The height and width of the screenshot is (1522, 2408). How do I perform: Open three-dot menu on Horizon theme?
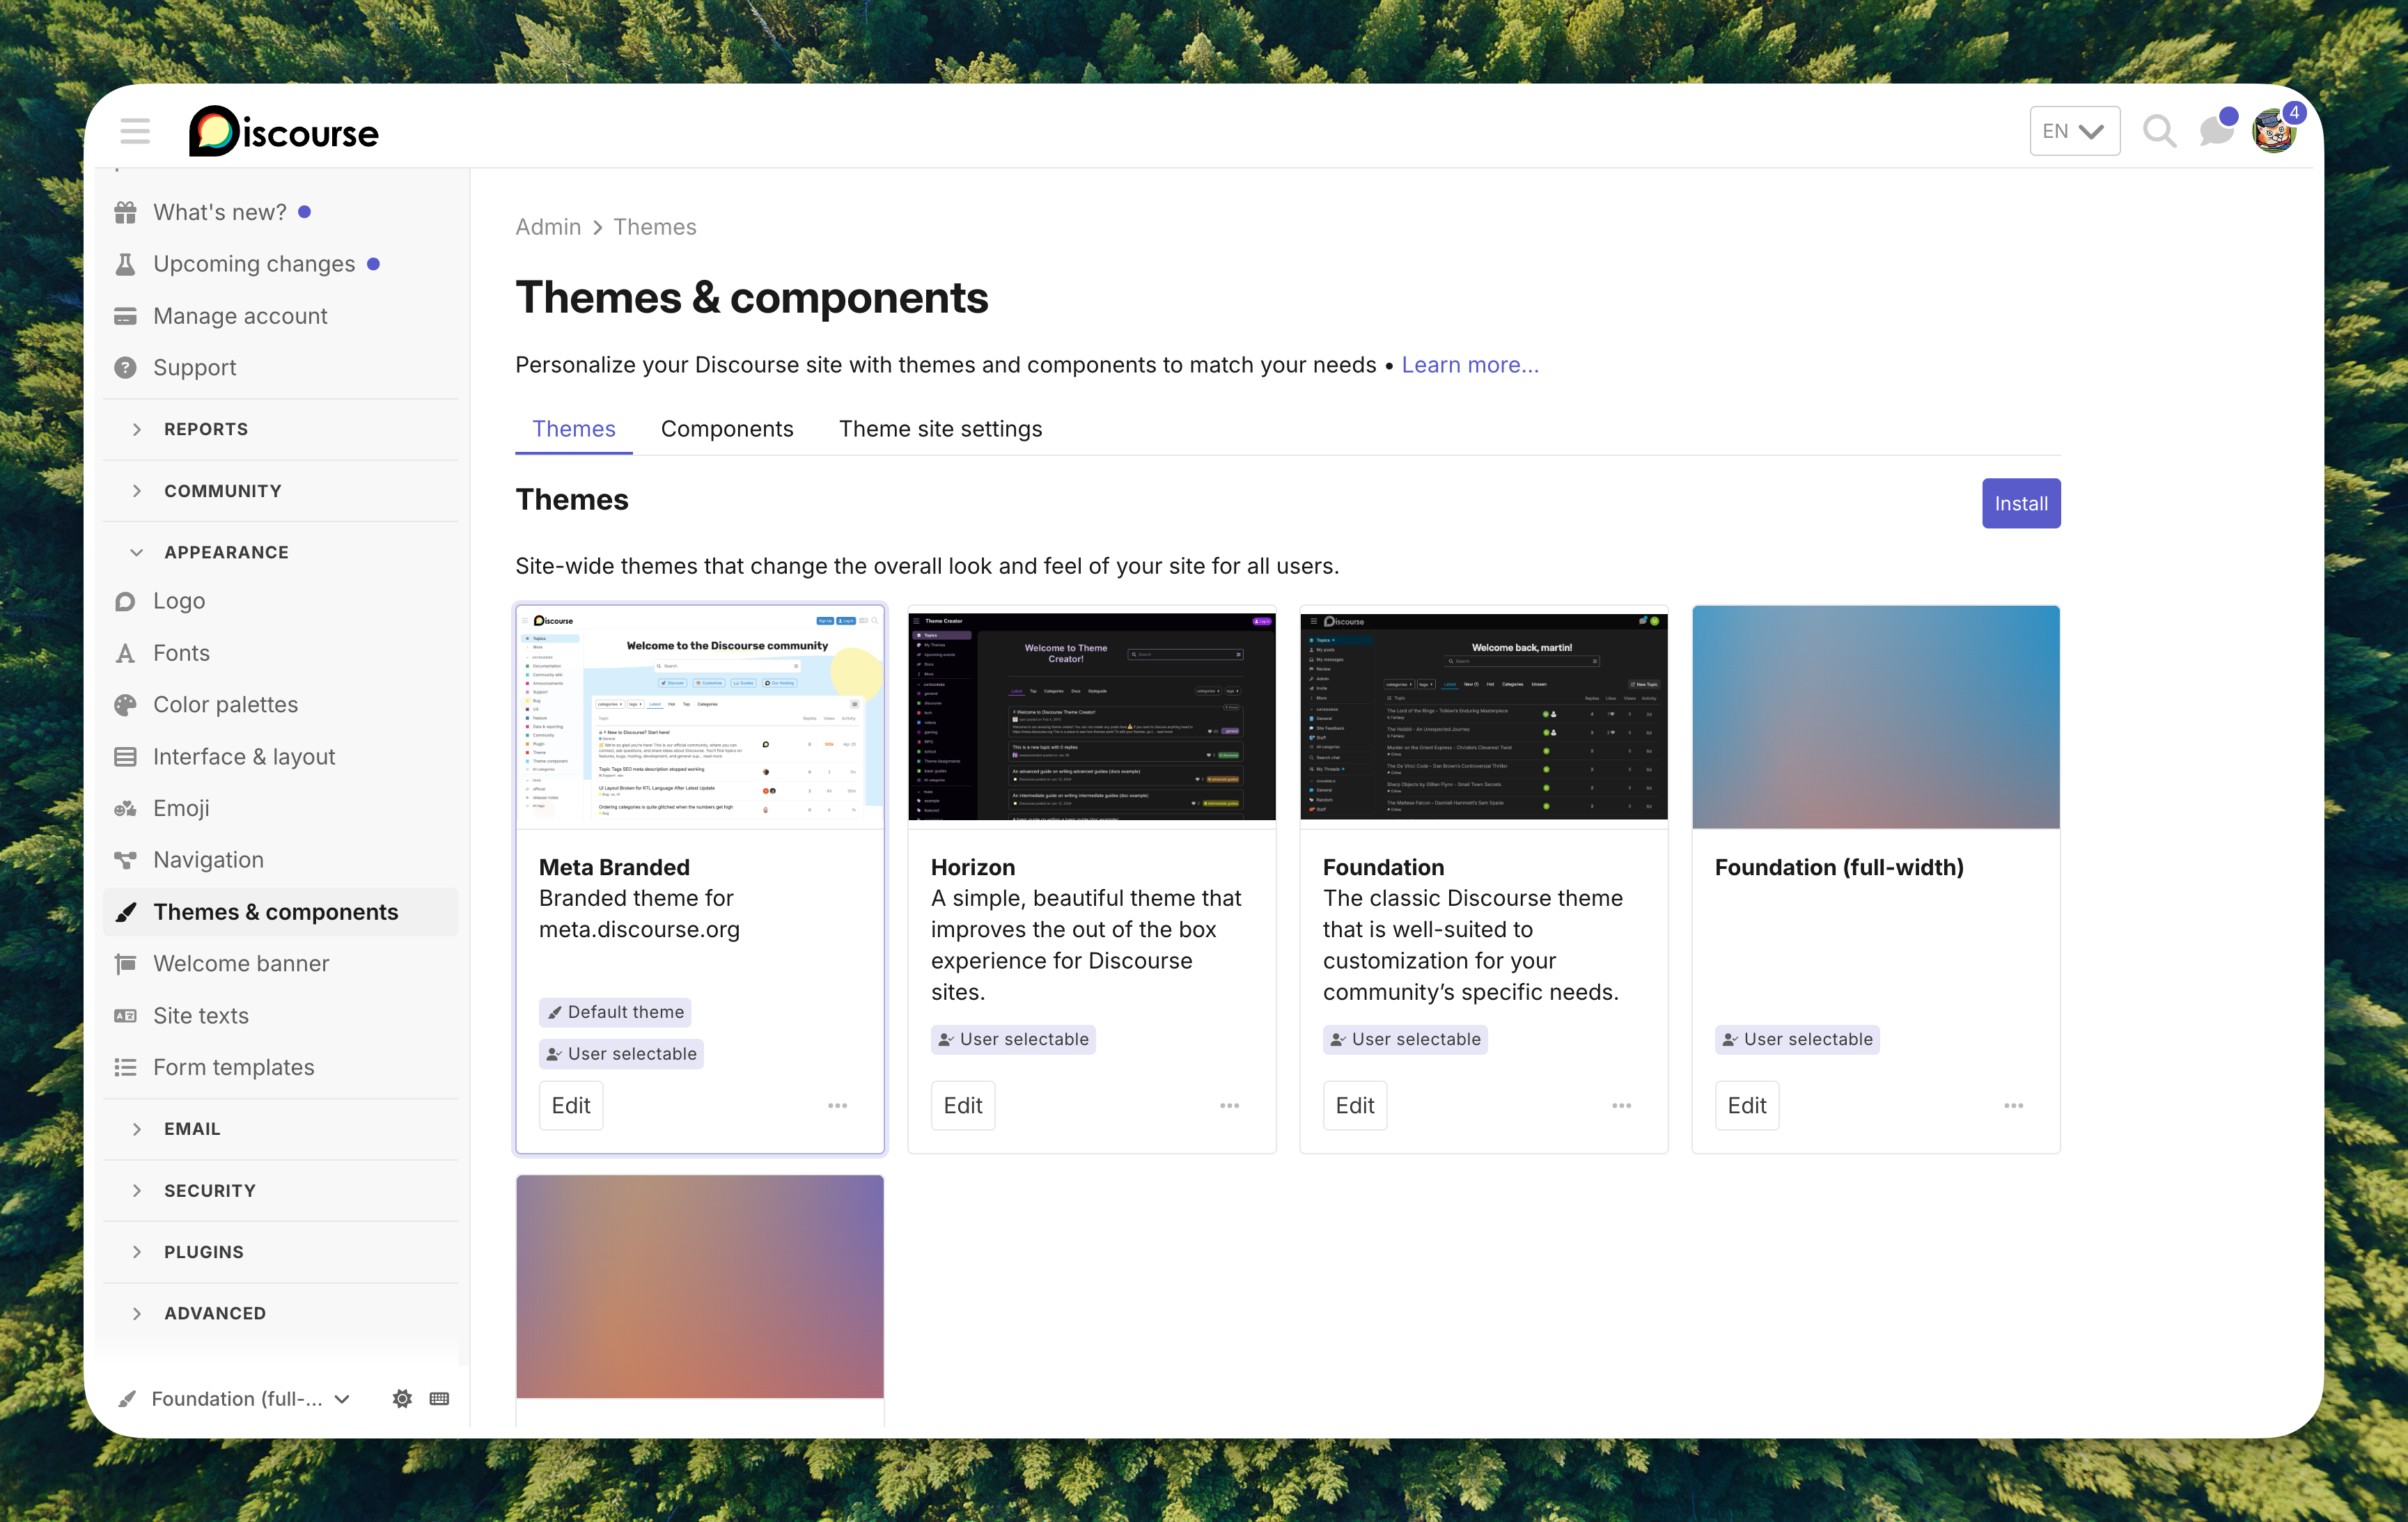[x=1229, y=1105]
